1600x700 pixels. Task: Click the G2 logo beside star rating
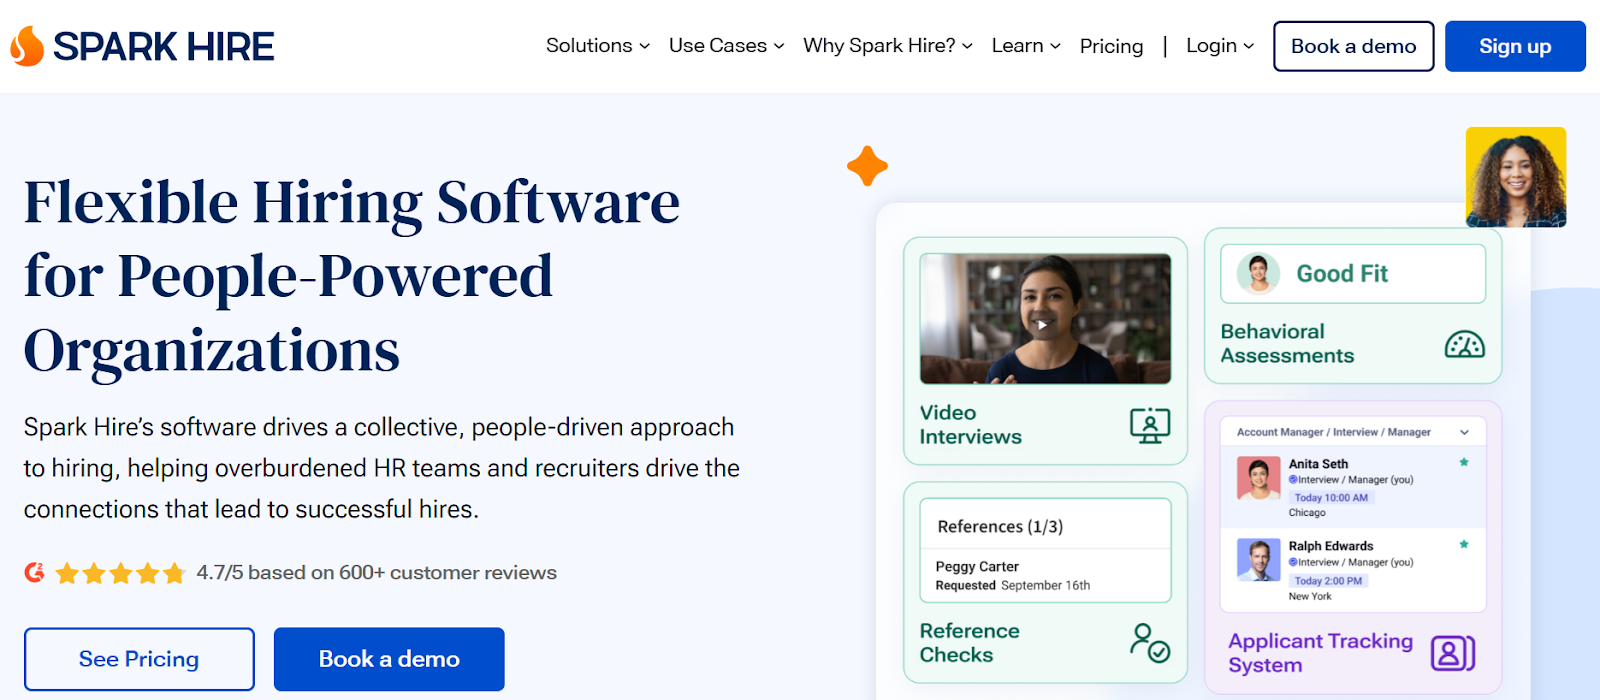35,573
